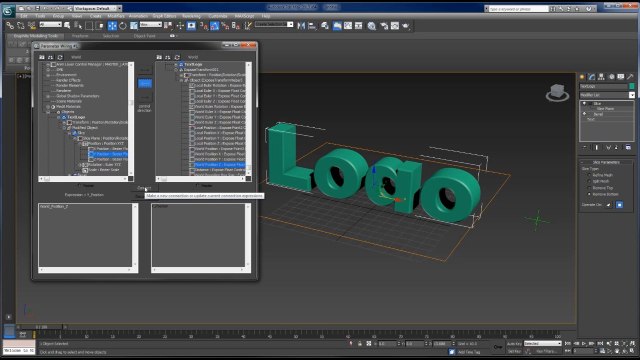Pick the Select Object arrow tool
The width and height of the screenshot is (640, 360).
click(67, 26)
